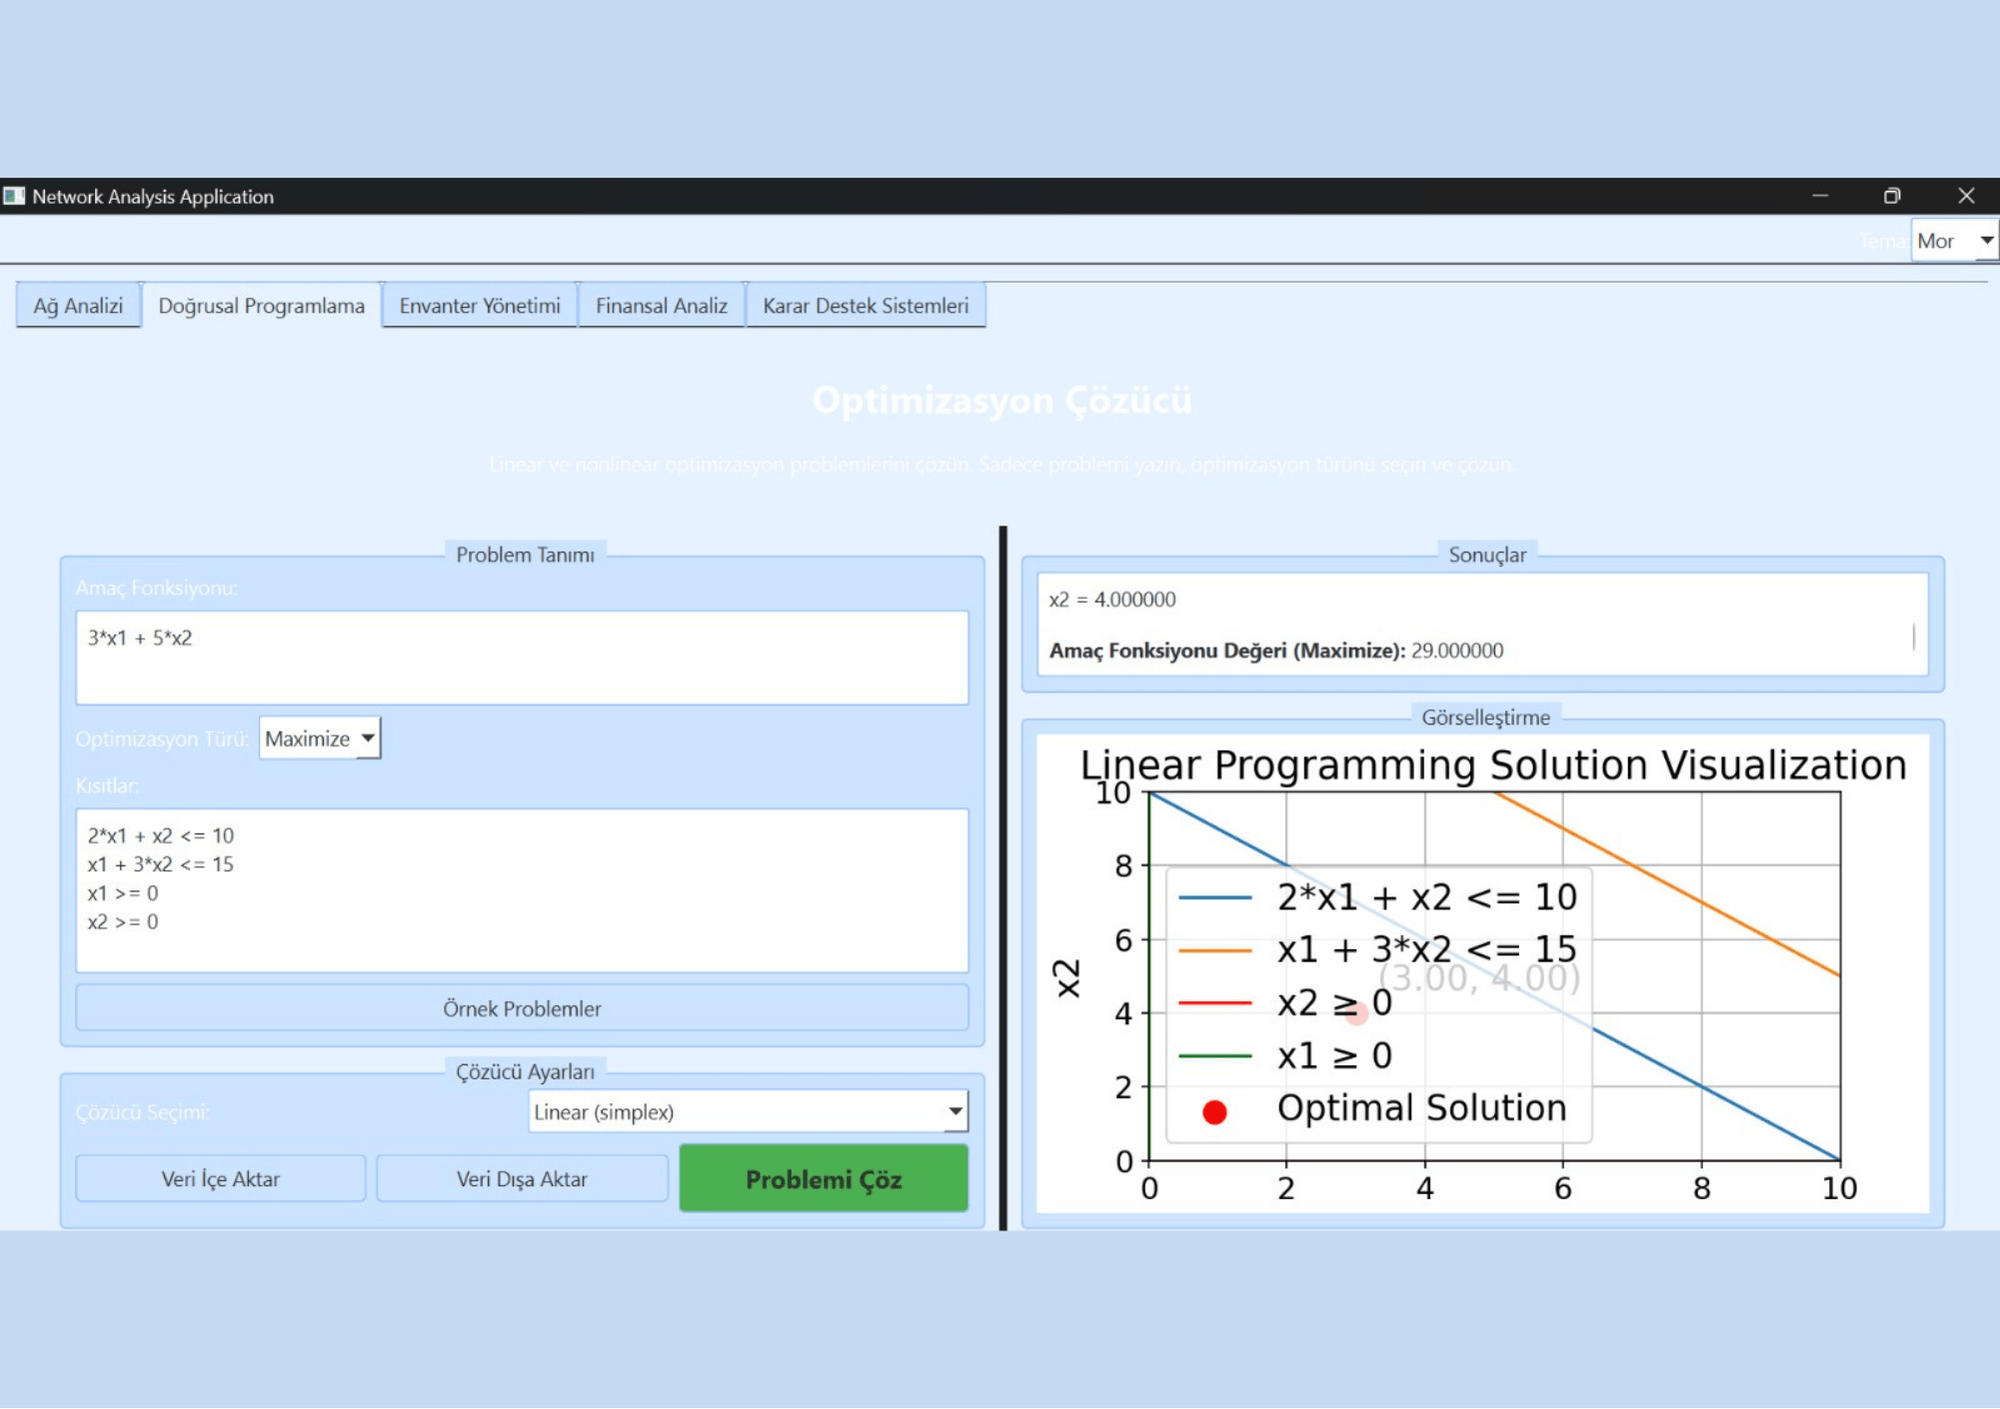Expand the Maximize optimization type dropdown

coord(320,739)
